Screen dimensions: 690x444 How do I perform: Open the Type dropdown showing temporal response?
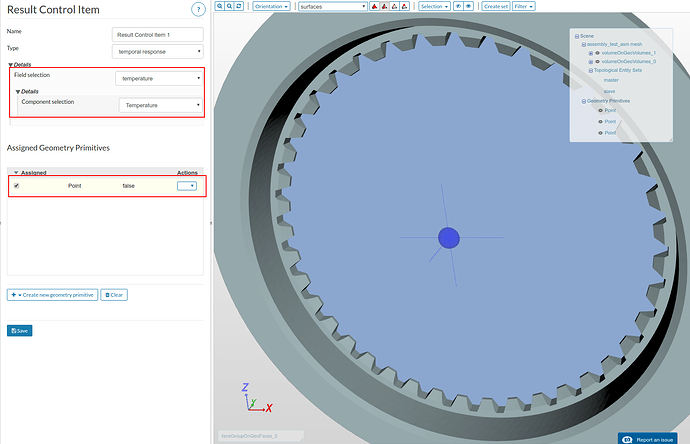pyautogui.click(x=158, y=50)
